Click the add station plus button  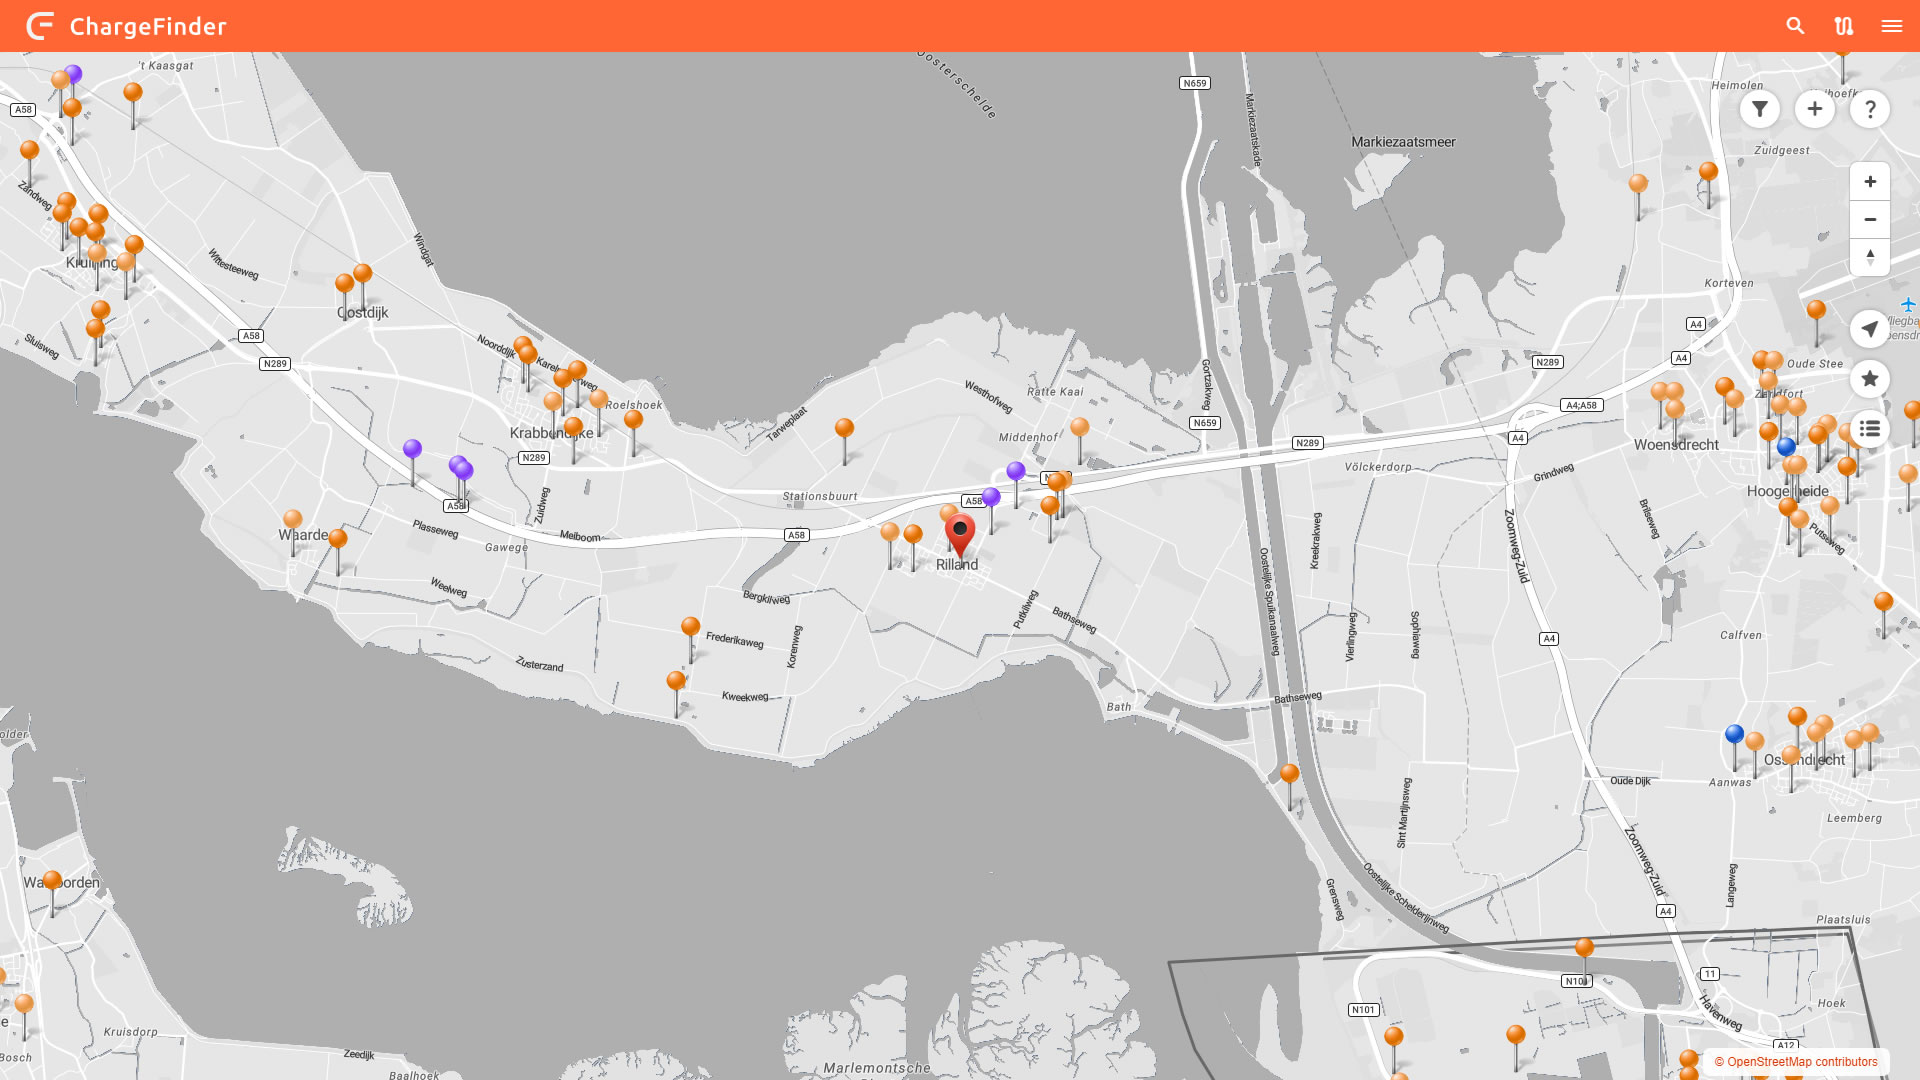pyautogui.click(x=1814, y=109)
